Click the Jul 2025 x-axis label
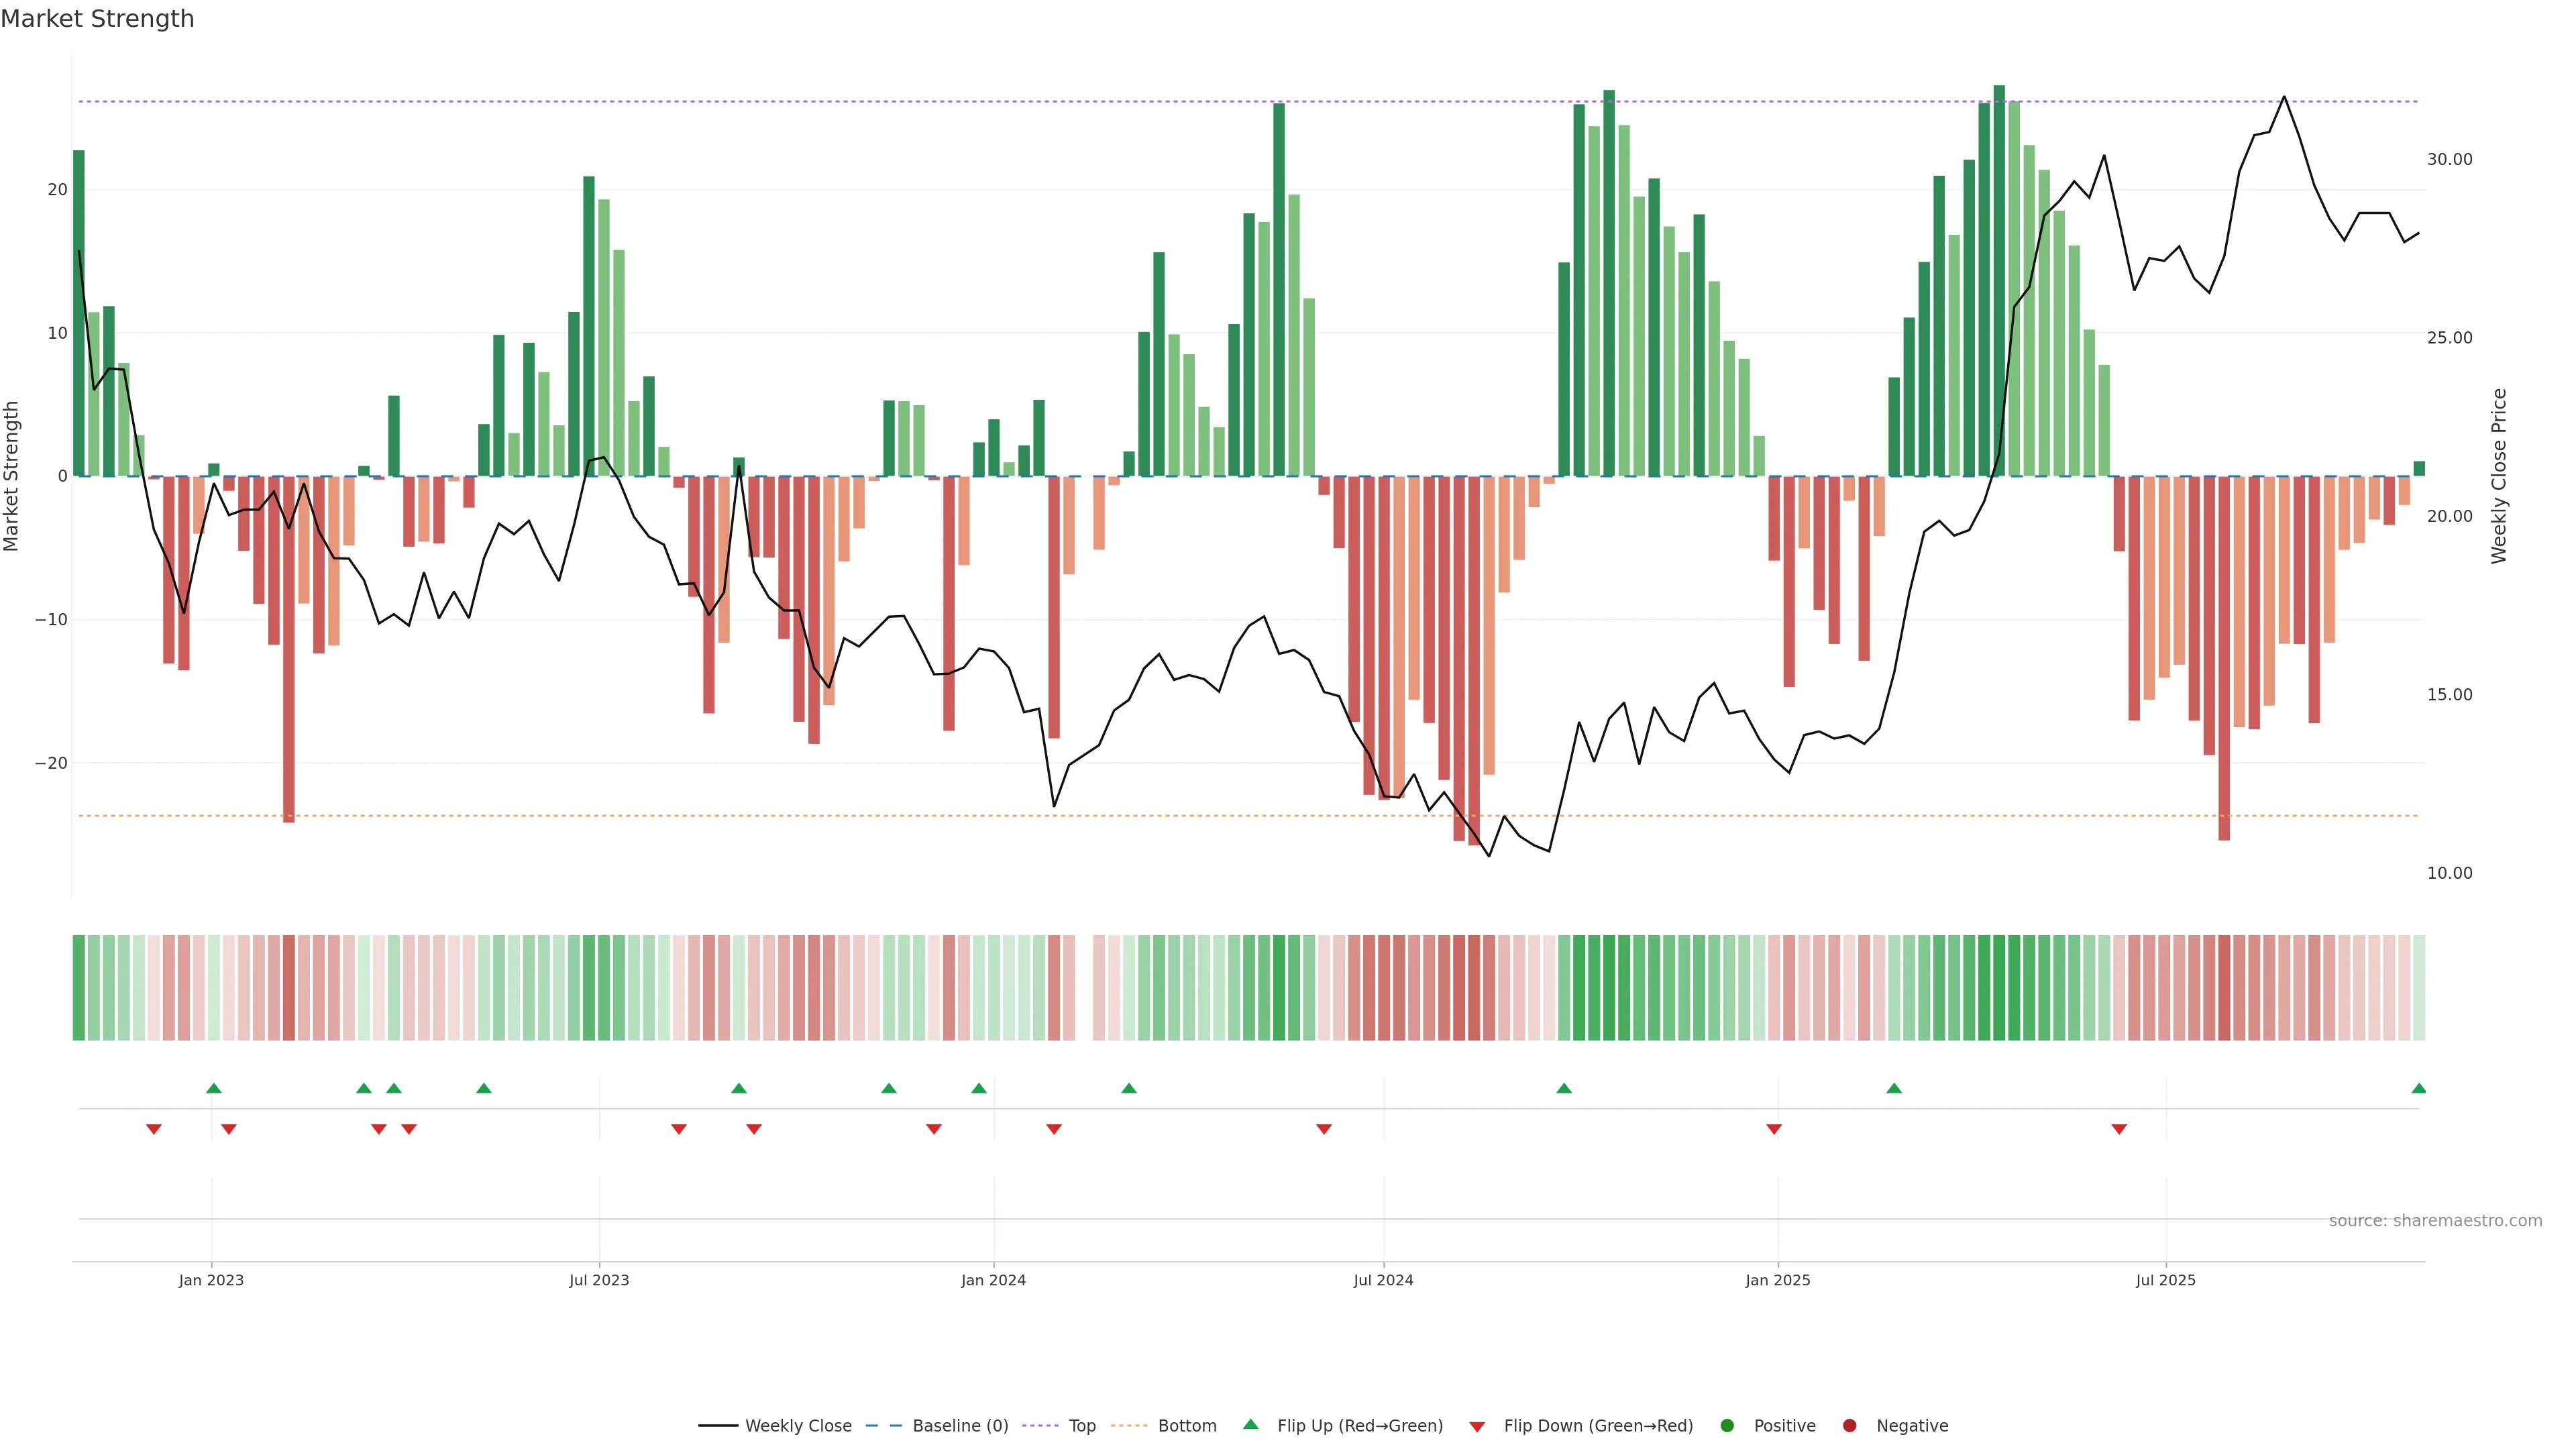The height and width of the screenshot is (1449, 2576). pos(2165,1281)
